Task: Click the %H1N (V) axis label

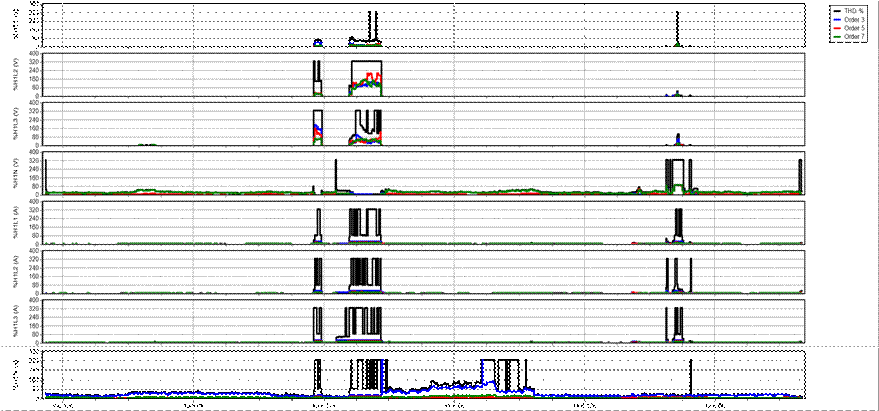Action: click(17, 173)
